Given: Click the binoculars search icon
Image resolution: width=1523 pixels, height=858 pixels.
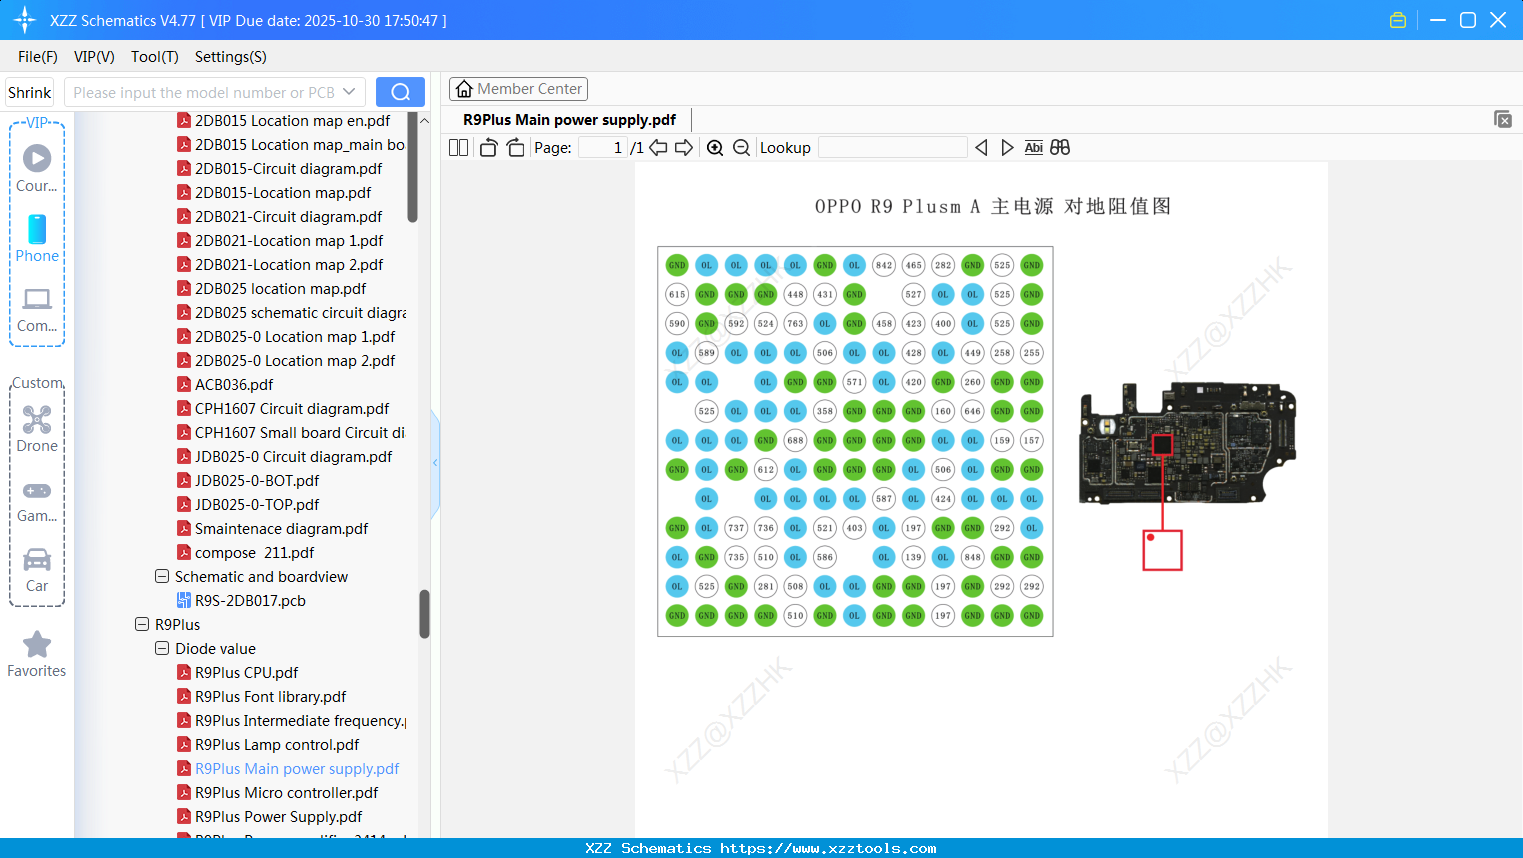Looking at the screenshot, I should pos(1060,148).
